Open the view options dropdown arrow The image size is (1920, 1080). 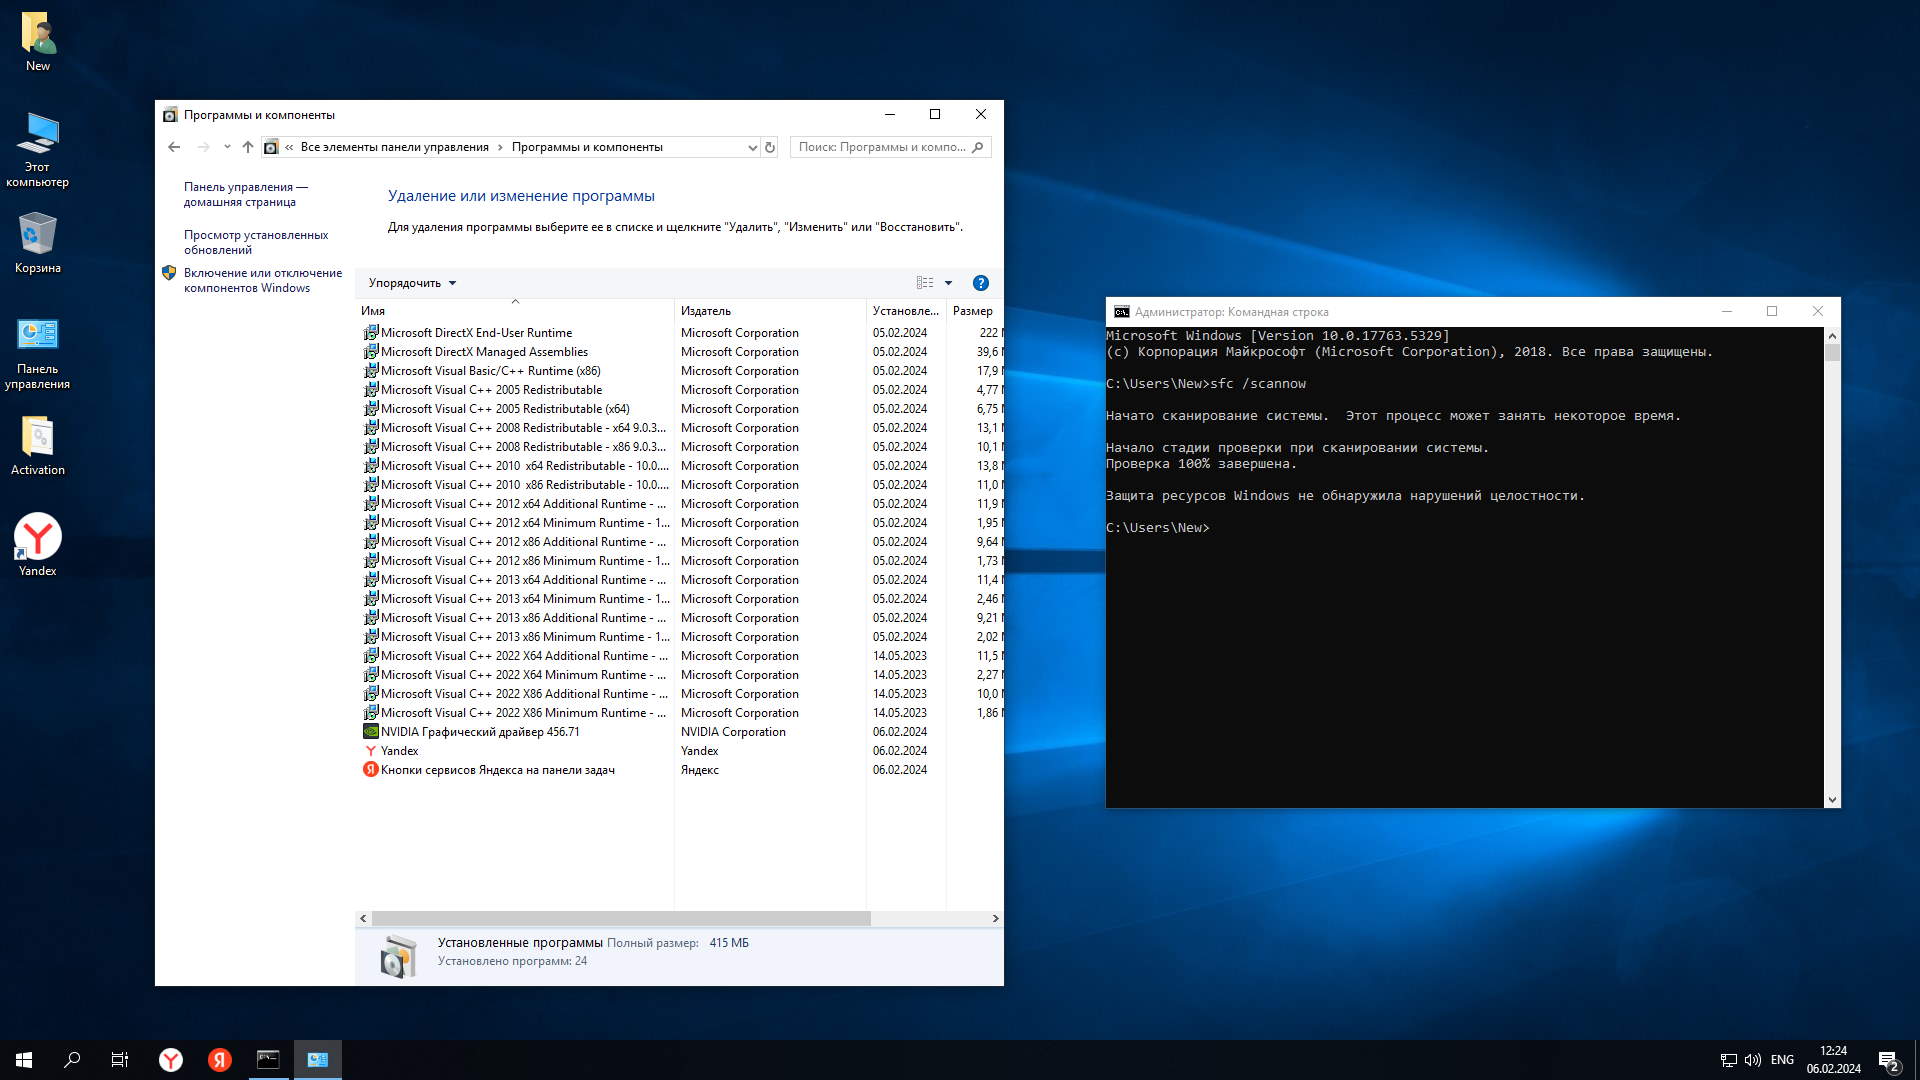(948, 283)
